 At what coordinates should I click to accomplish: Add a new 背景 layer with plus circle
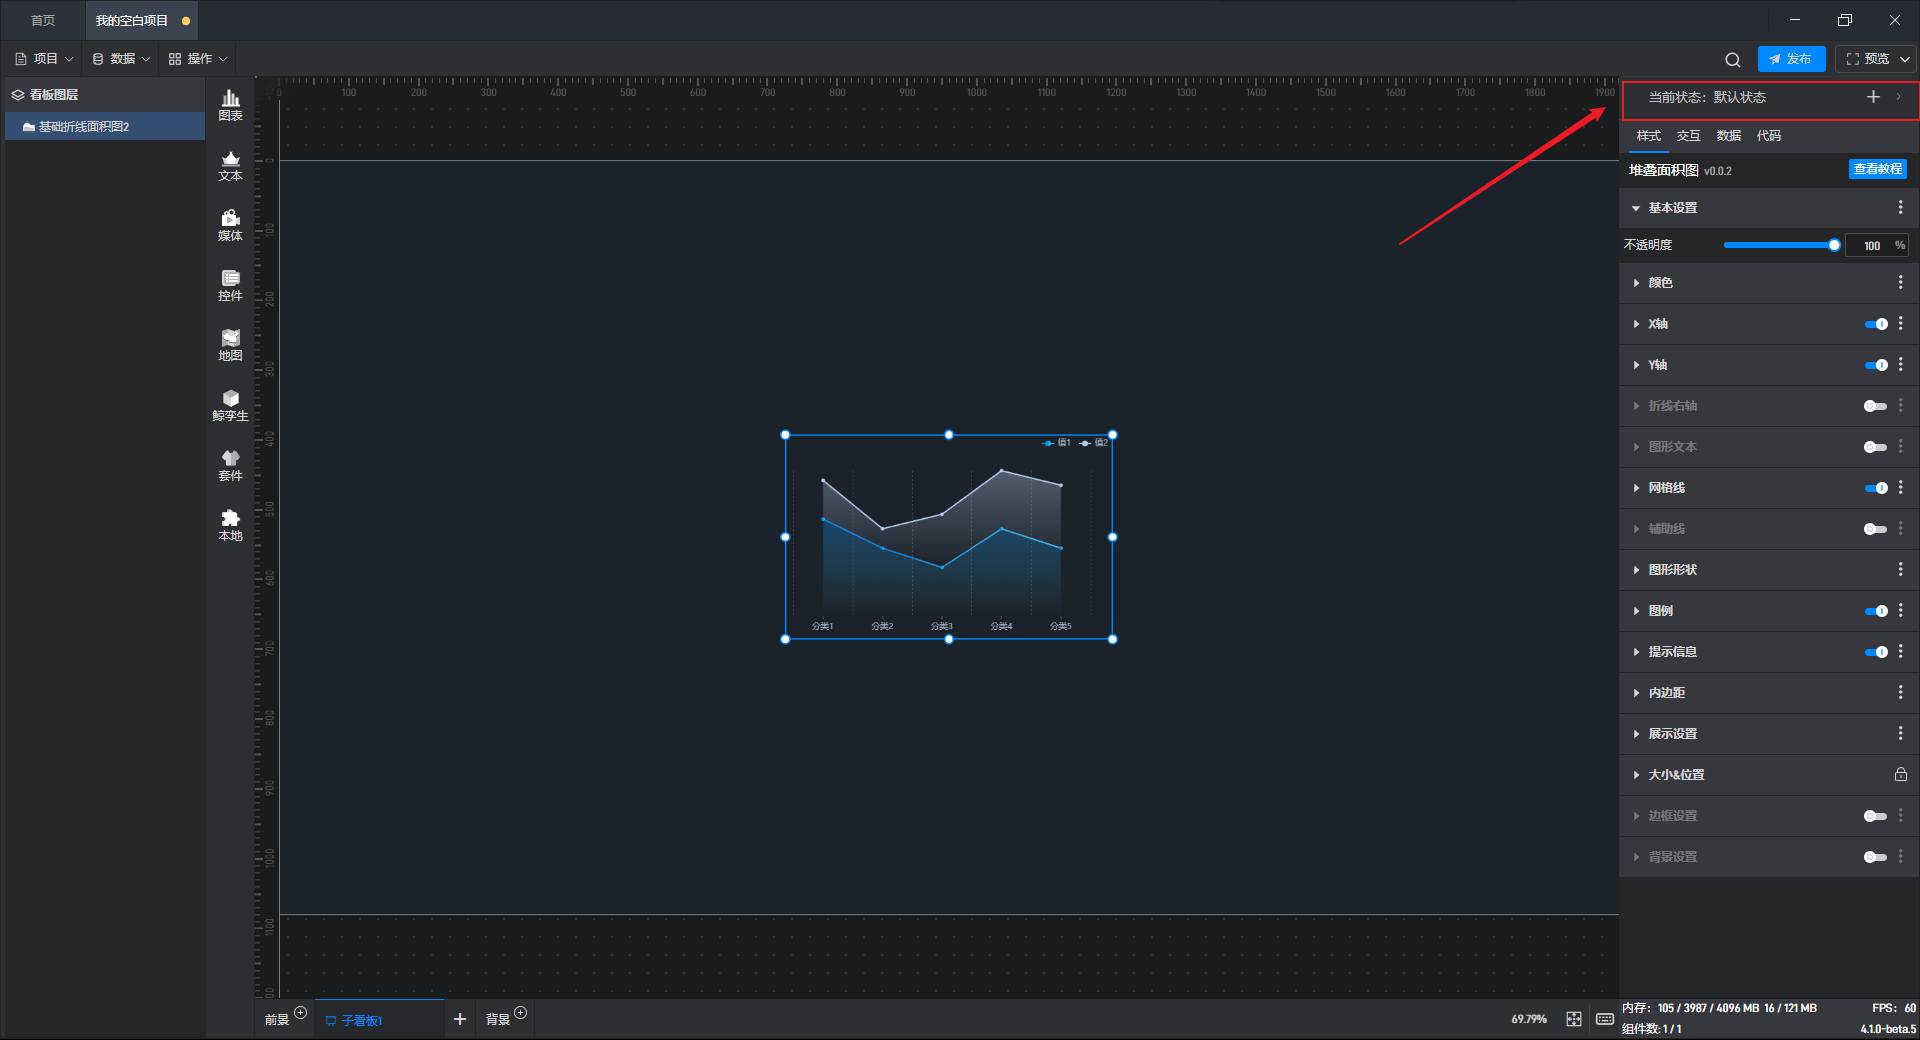point(520,1013)
